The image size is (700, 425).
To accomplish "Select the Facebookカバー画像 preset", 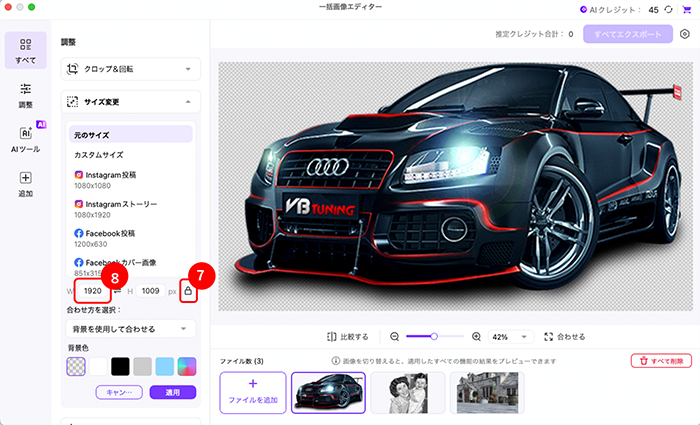I will point(131,267).
